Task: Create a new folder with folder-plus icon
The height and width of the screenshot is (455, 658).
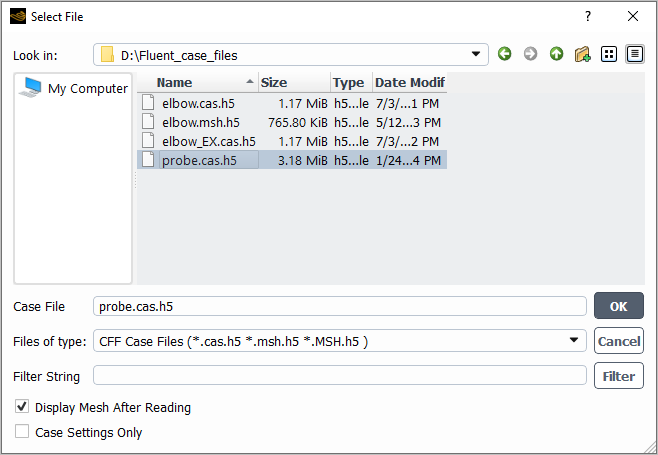Action: 582,54
